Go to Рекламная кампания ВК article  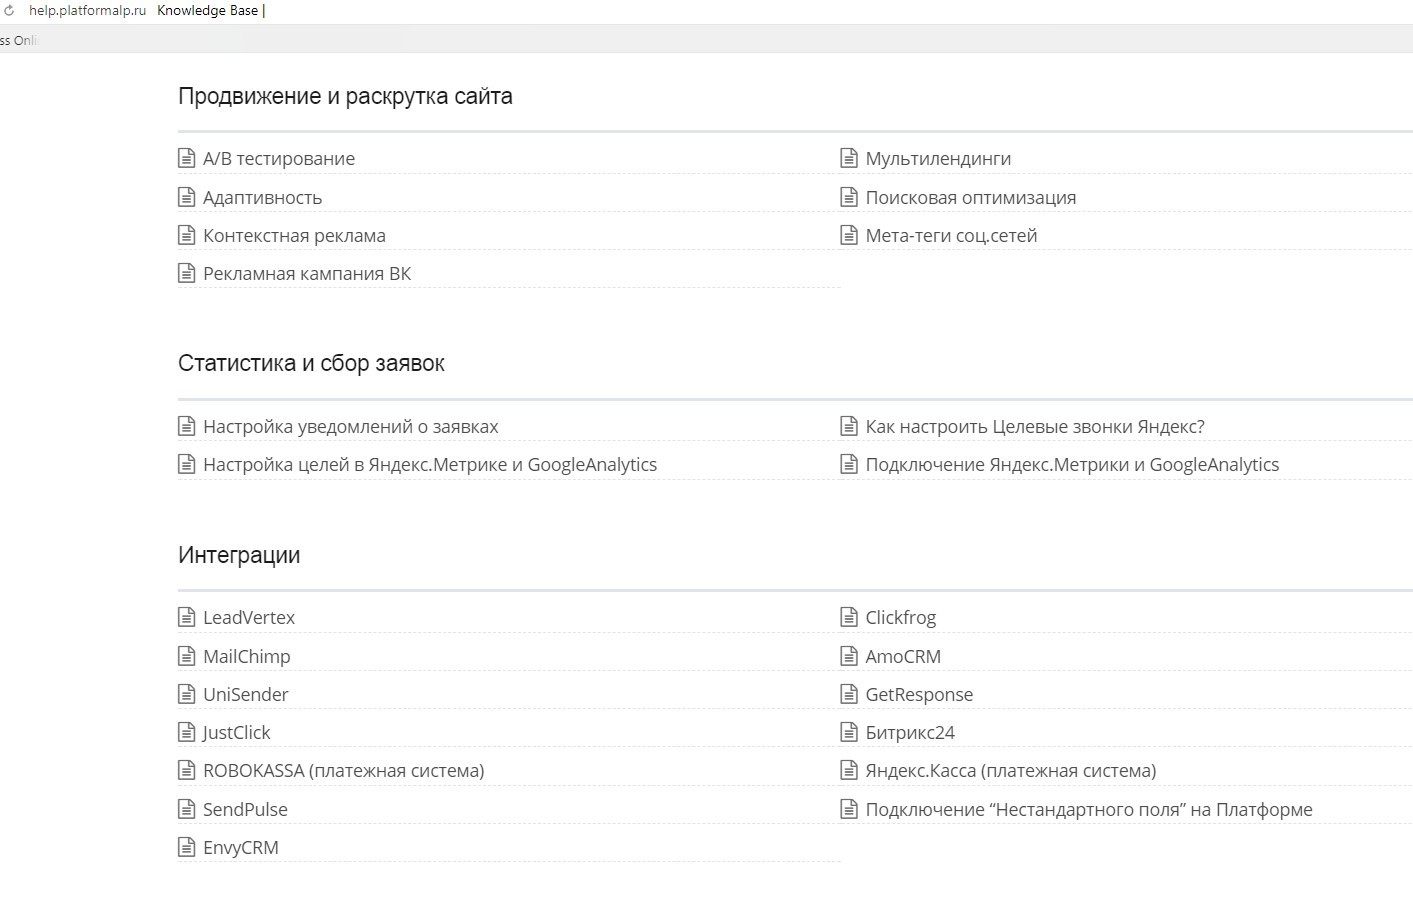(x=306, y=274)
